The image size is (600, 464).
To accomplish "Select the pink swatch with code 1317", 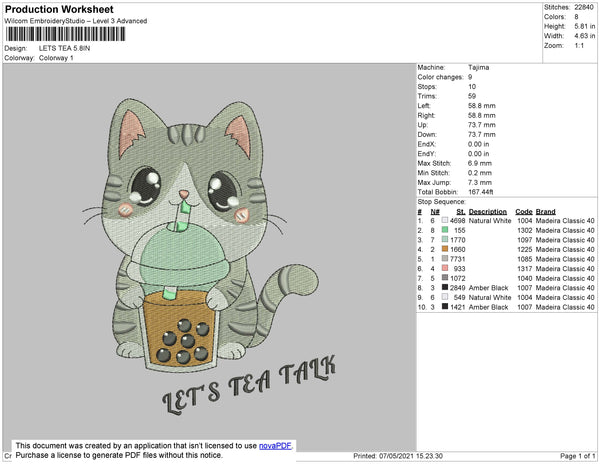I will point(445,268).
